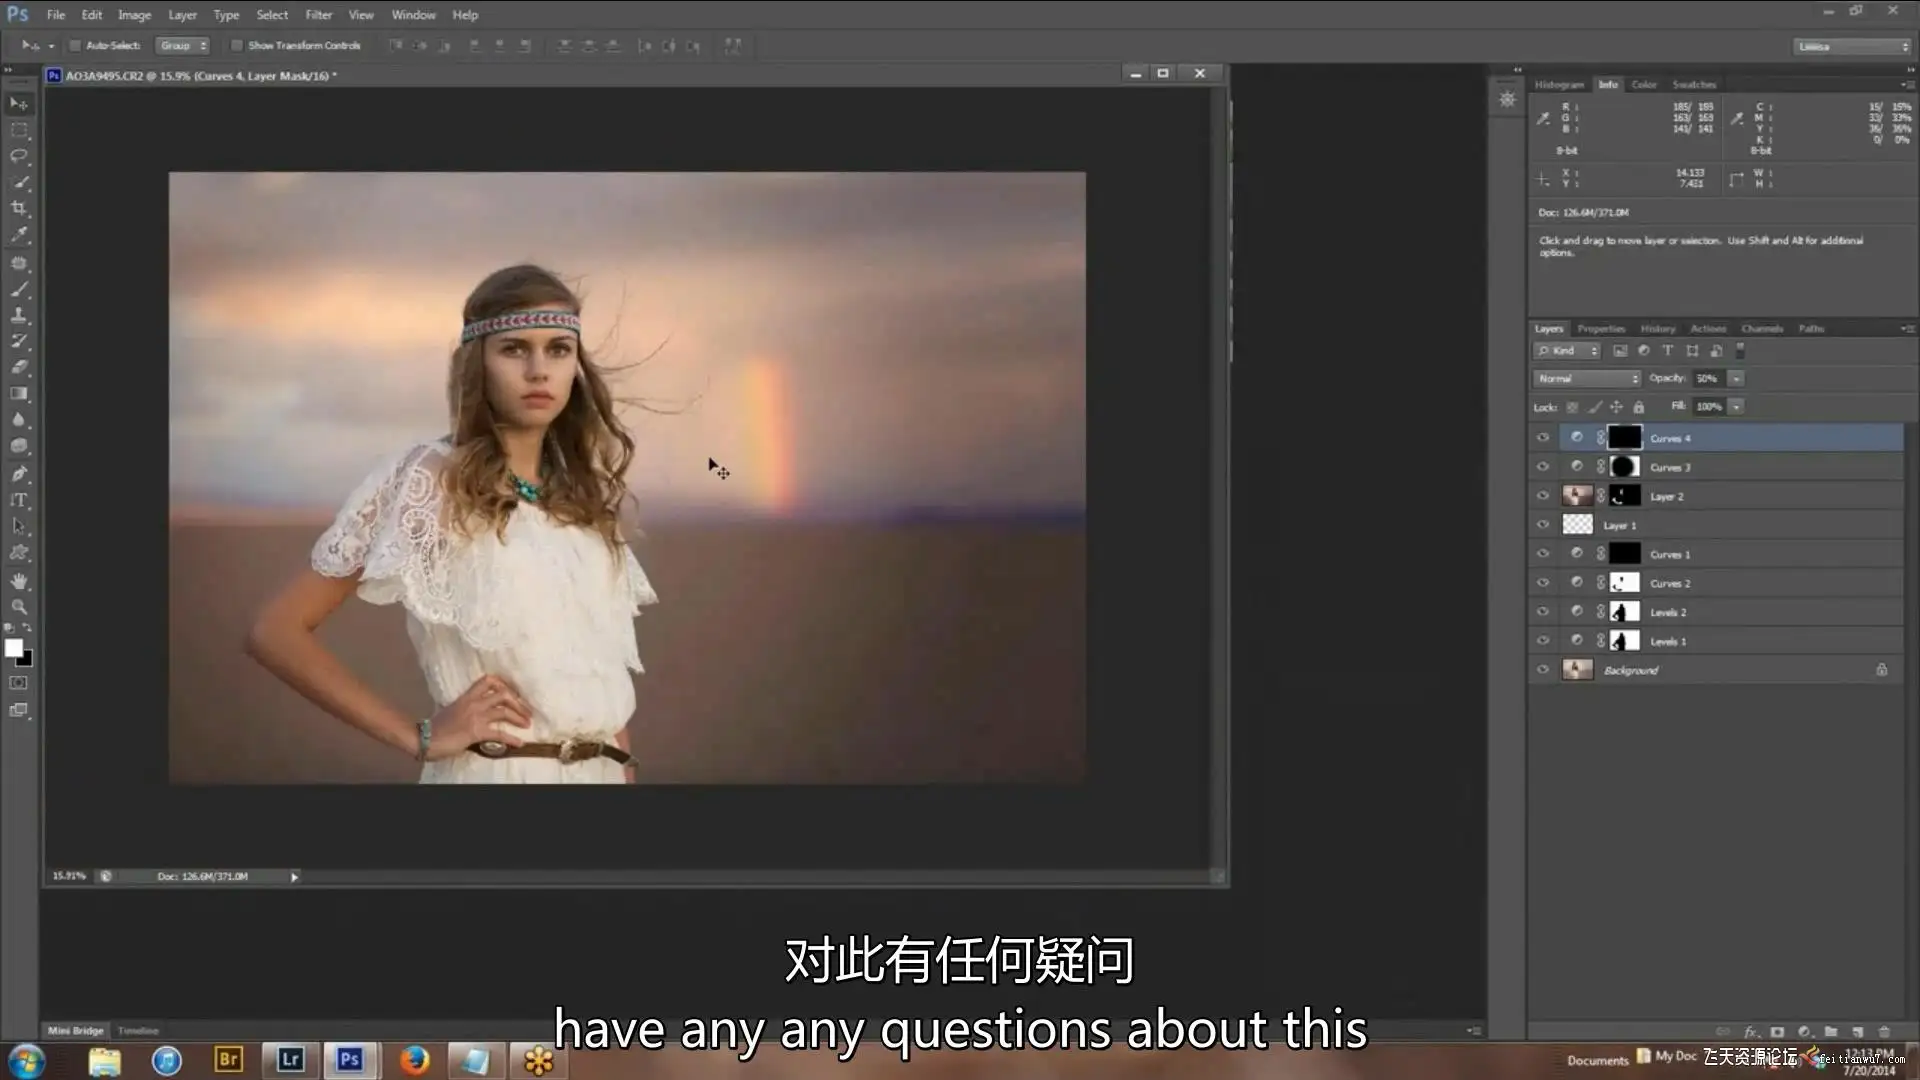Check Show Transform Controls
1920x1080 pixels.
[x=237, y=45]
